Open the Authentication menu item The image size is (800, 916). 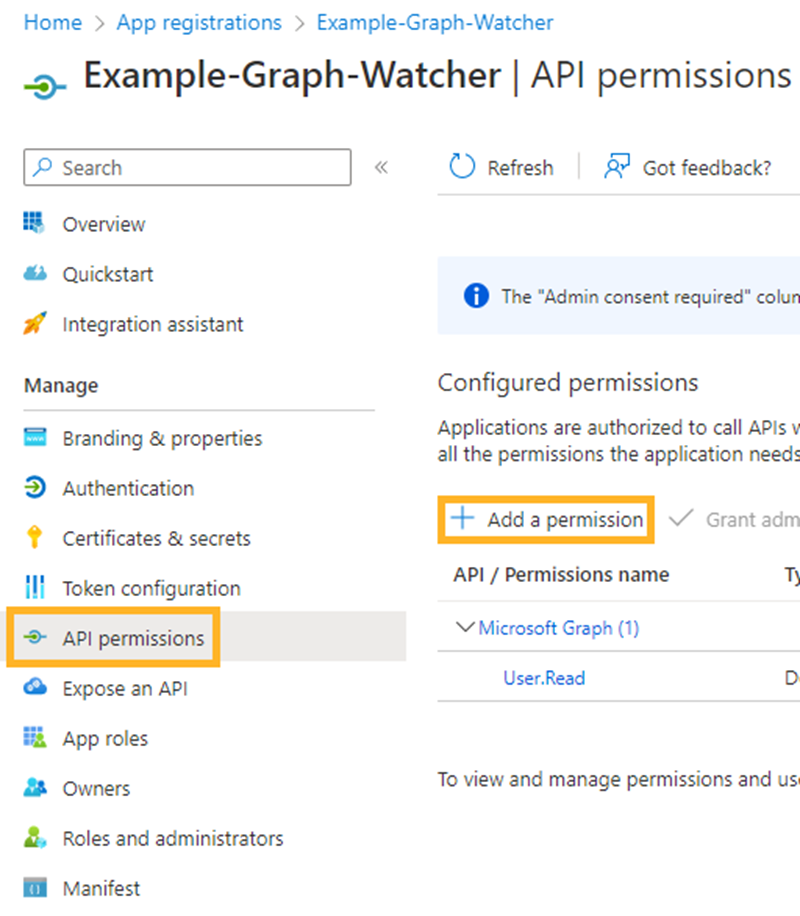(128, 488)
